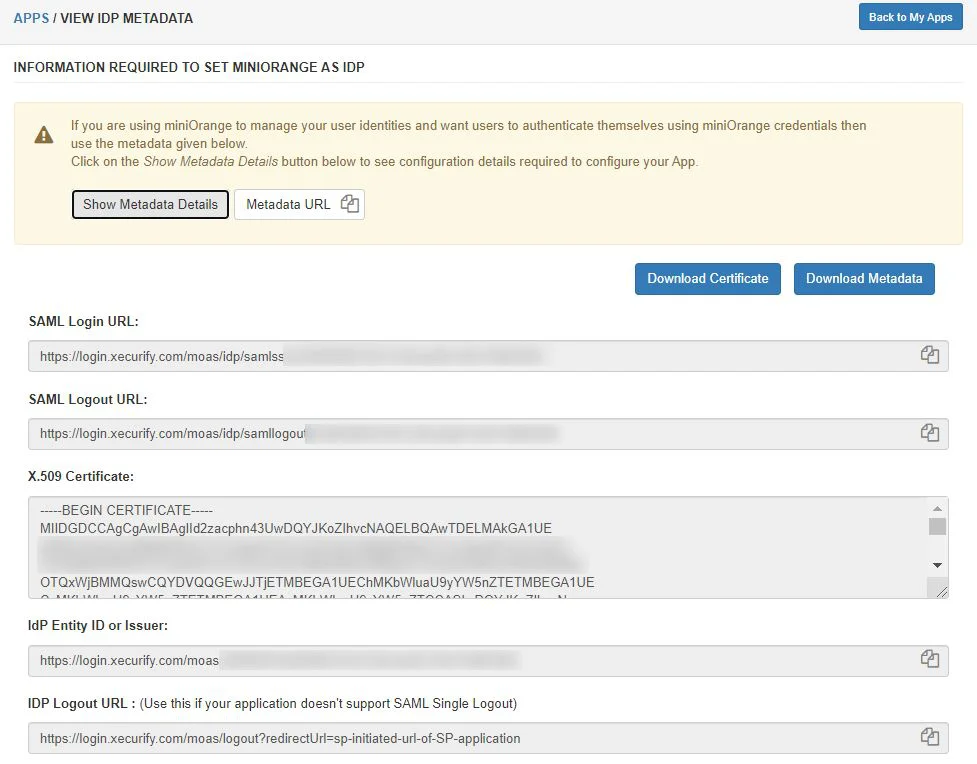Click the SAML Login URL: label
Screen dimensions: 977x764
tap(83, 322)
